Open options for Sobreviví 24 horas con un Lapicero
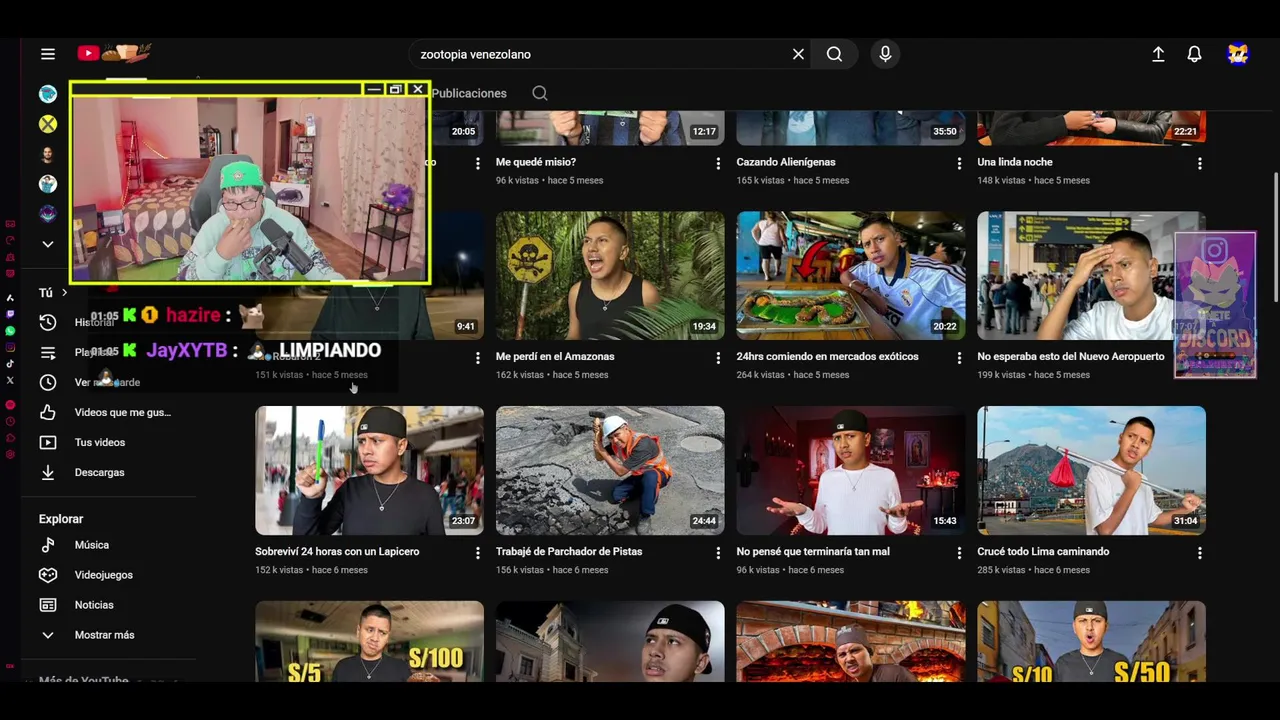 [x=477, y=553]
